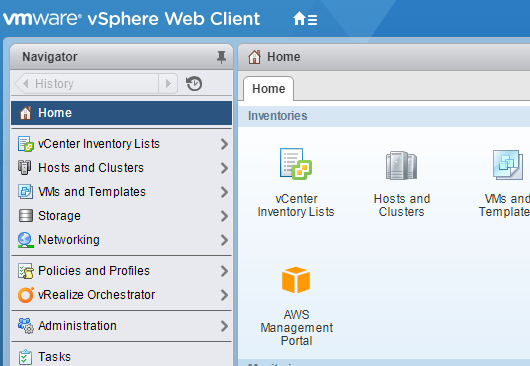
Task: Expand vCenter Inventory Lists chevron
Action: tap(224, 144)
